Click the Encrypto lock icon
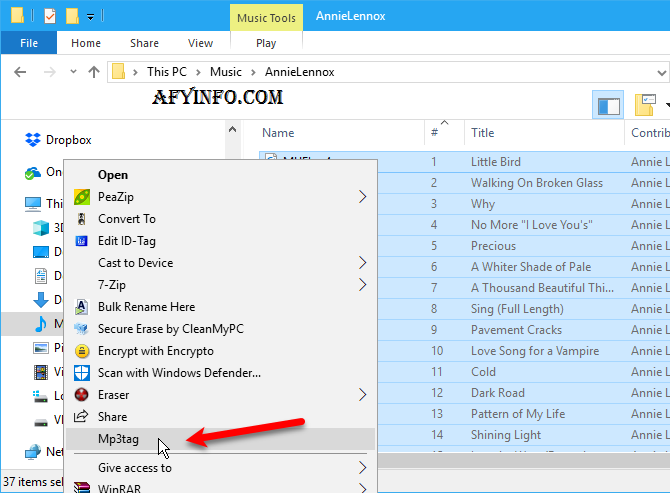The width and height of the screenshot is (670, 493). click(x=82, y=351)
